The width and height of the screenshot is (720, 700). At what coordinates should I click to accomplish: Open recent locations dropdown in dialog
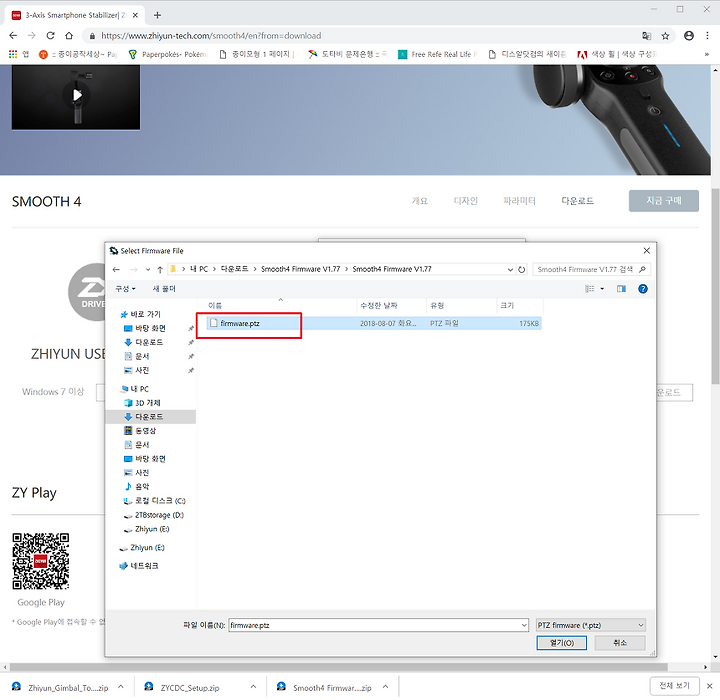tap(148, 270)
